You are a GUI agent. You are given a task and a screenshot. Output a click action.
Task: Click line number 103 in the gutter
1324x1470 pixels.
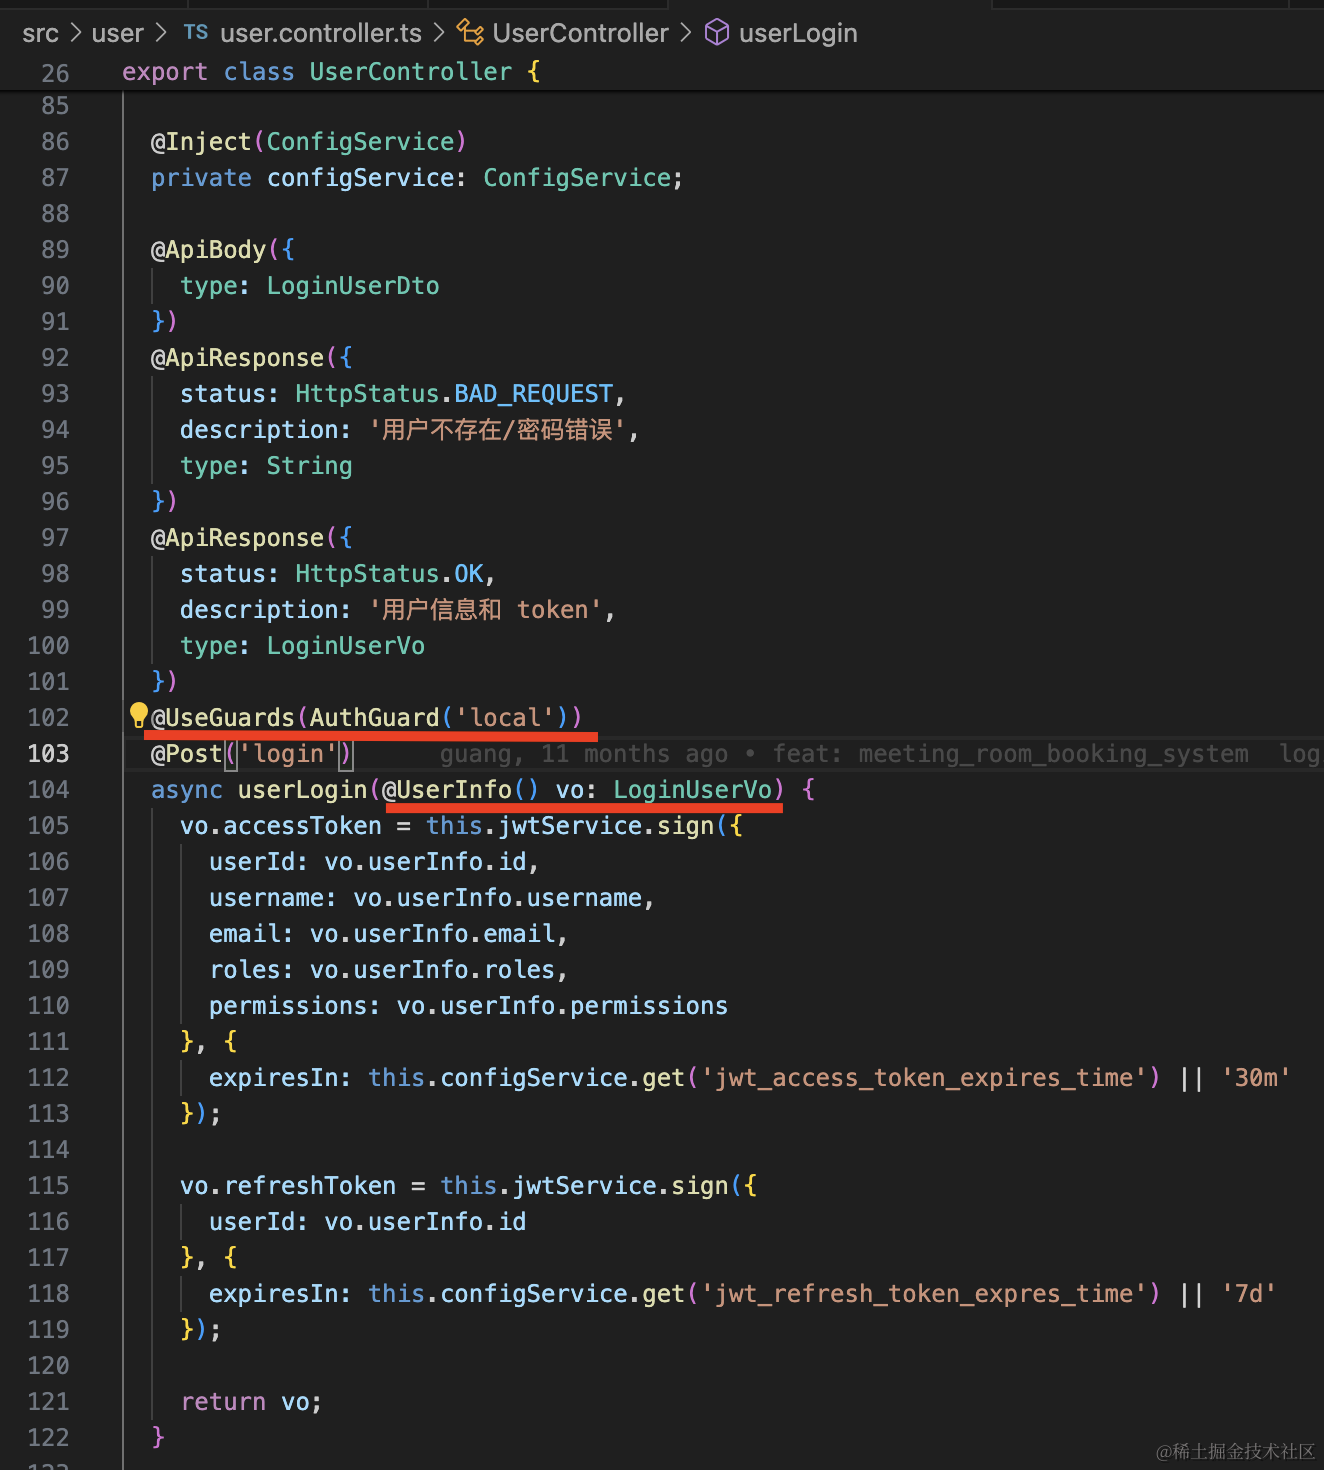click(48, 754)
